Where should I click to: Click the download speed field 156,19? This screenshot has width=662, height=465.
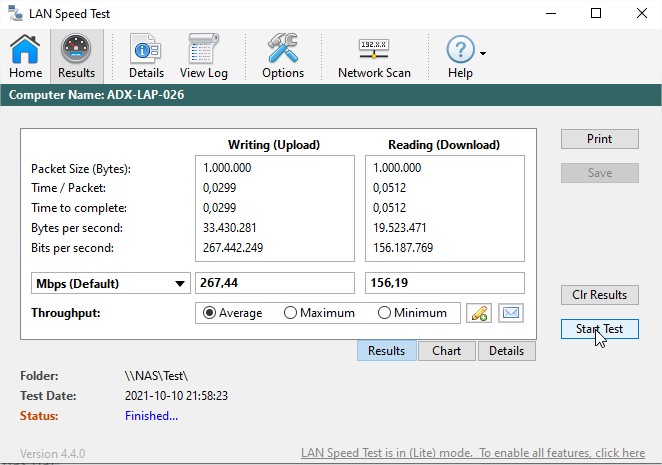tap(445, 283)
